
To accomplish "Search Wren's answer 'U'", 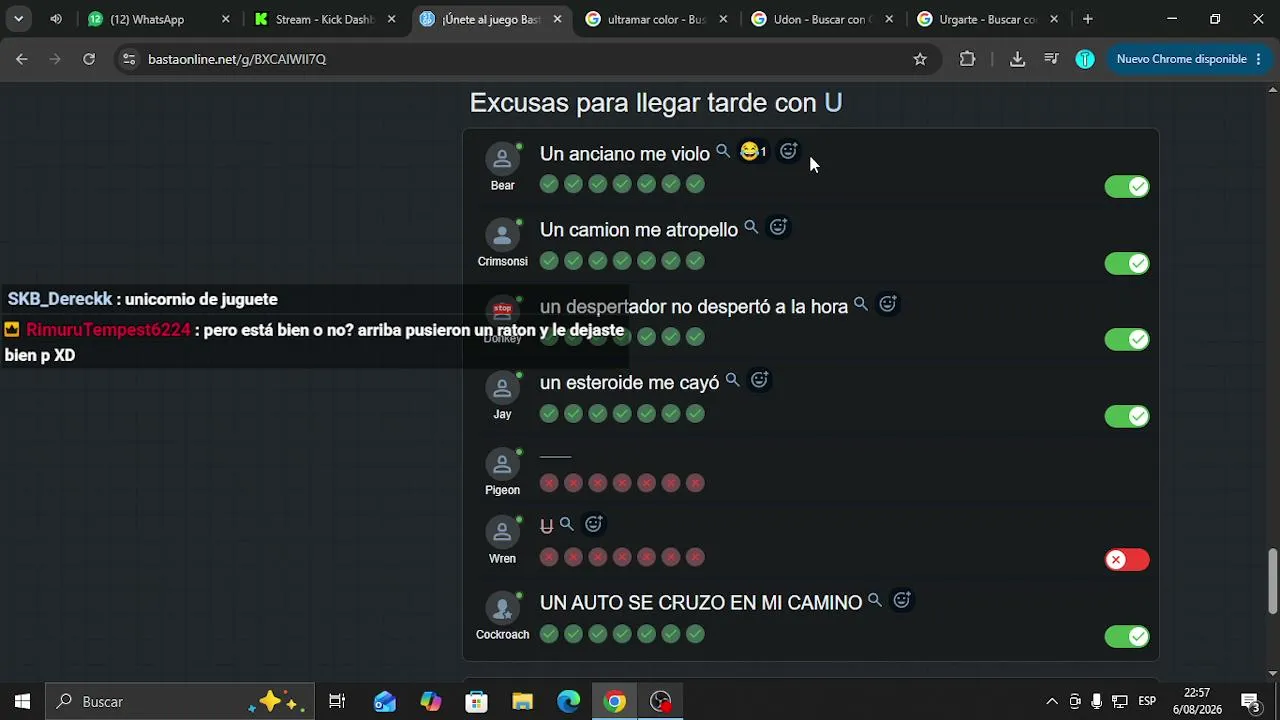I will pos(566,524).
